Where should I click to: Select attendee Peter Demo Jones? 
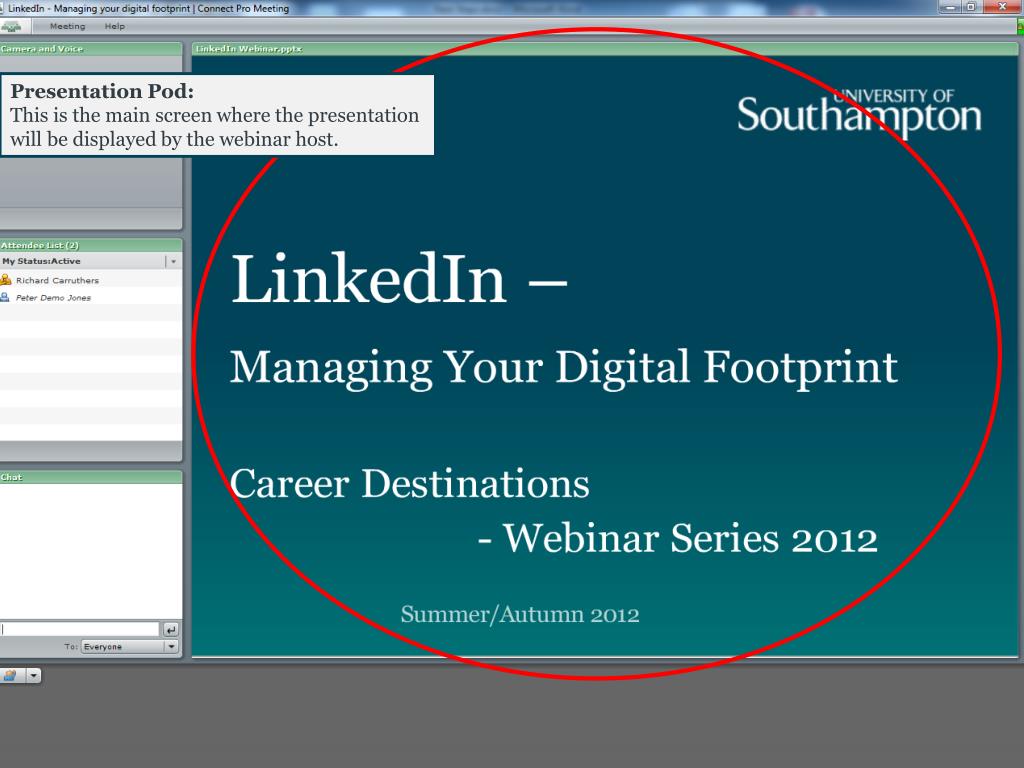click(x=53, y=298)
